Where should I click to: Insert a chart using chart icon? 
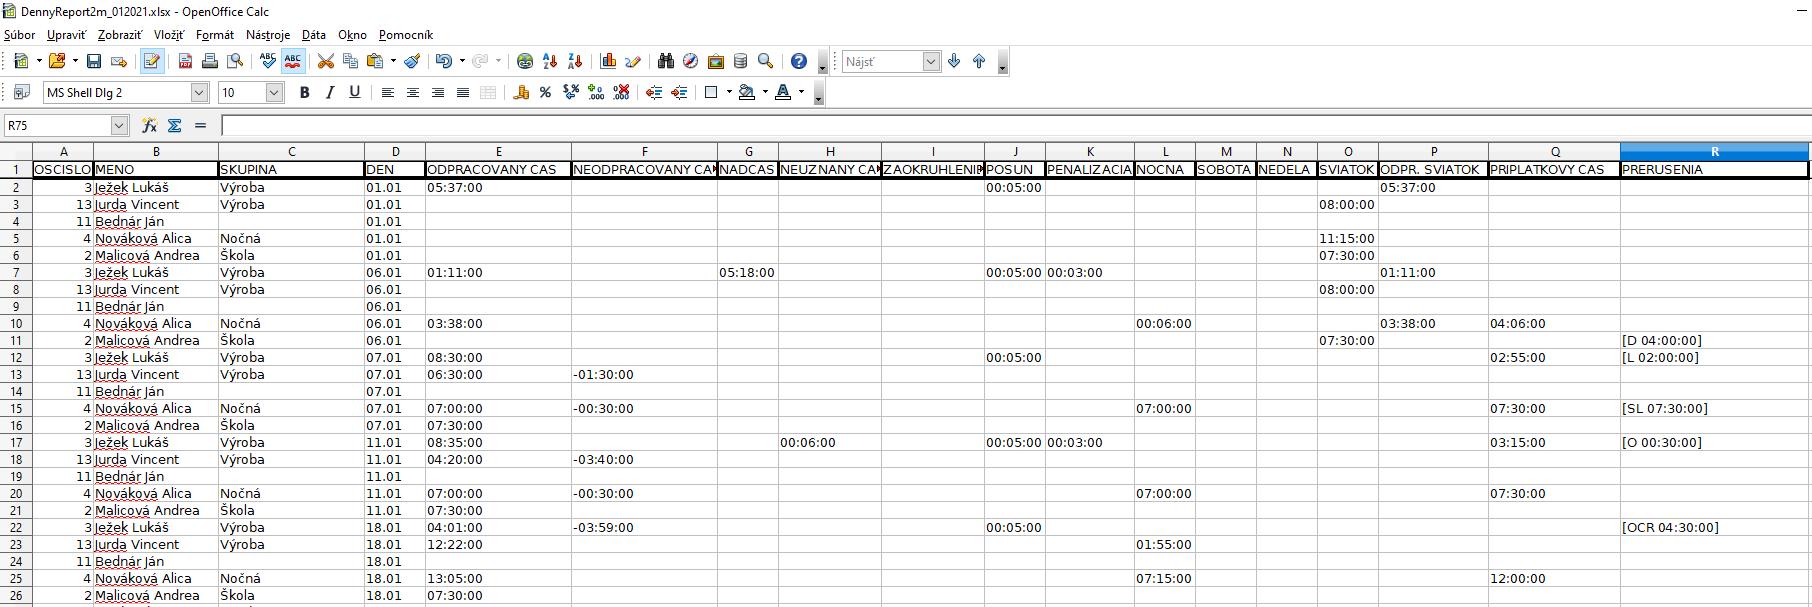point(608,61)
